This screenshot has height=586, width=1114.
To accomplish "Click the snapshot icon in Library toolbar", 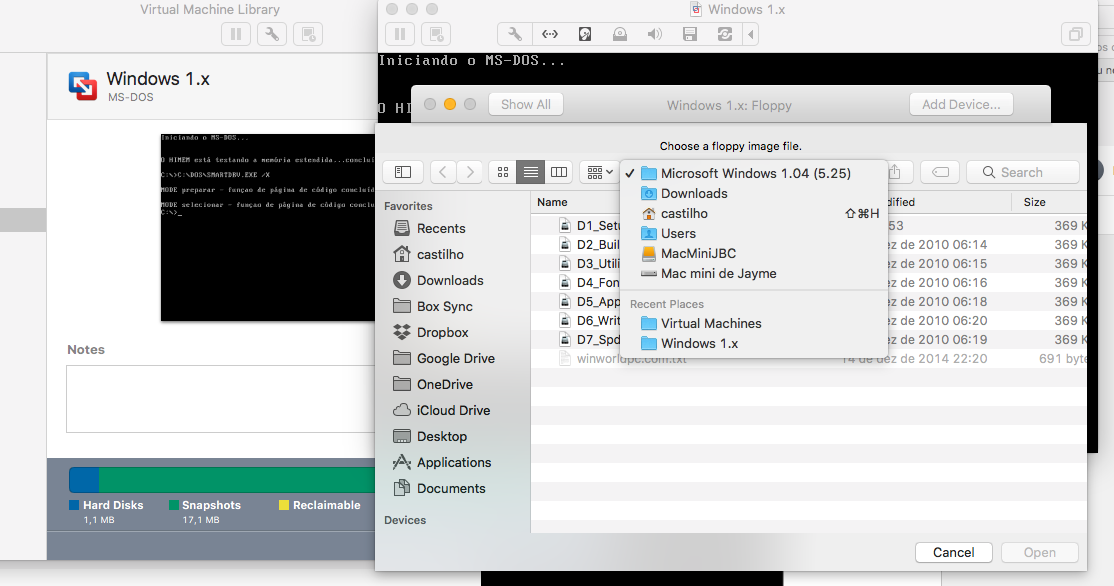I will click(309, 34).
